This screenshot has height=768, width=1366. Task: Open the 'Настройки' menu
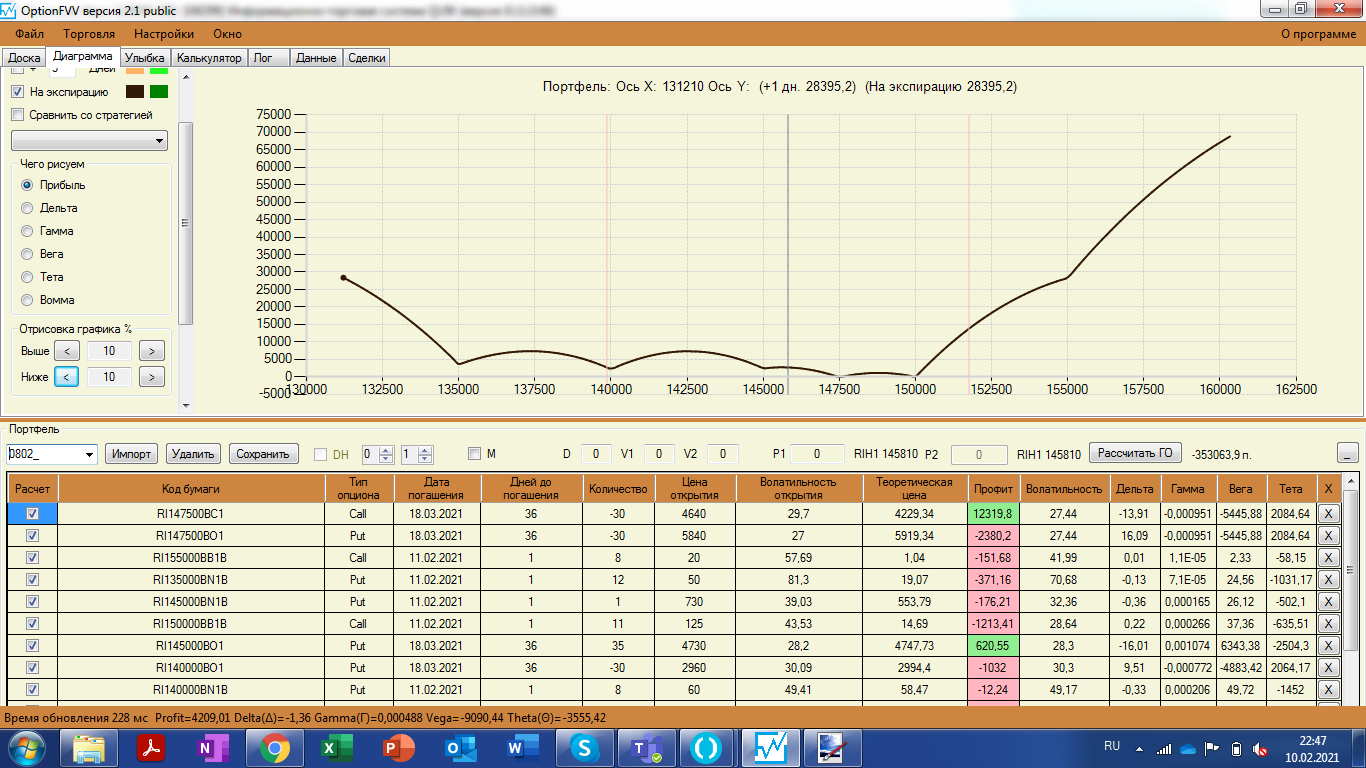click(x=164, y=34)
